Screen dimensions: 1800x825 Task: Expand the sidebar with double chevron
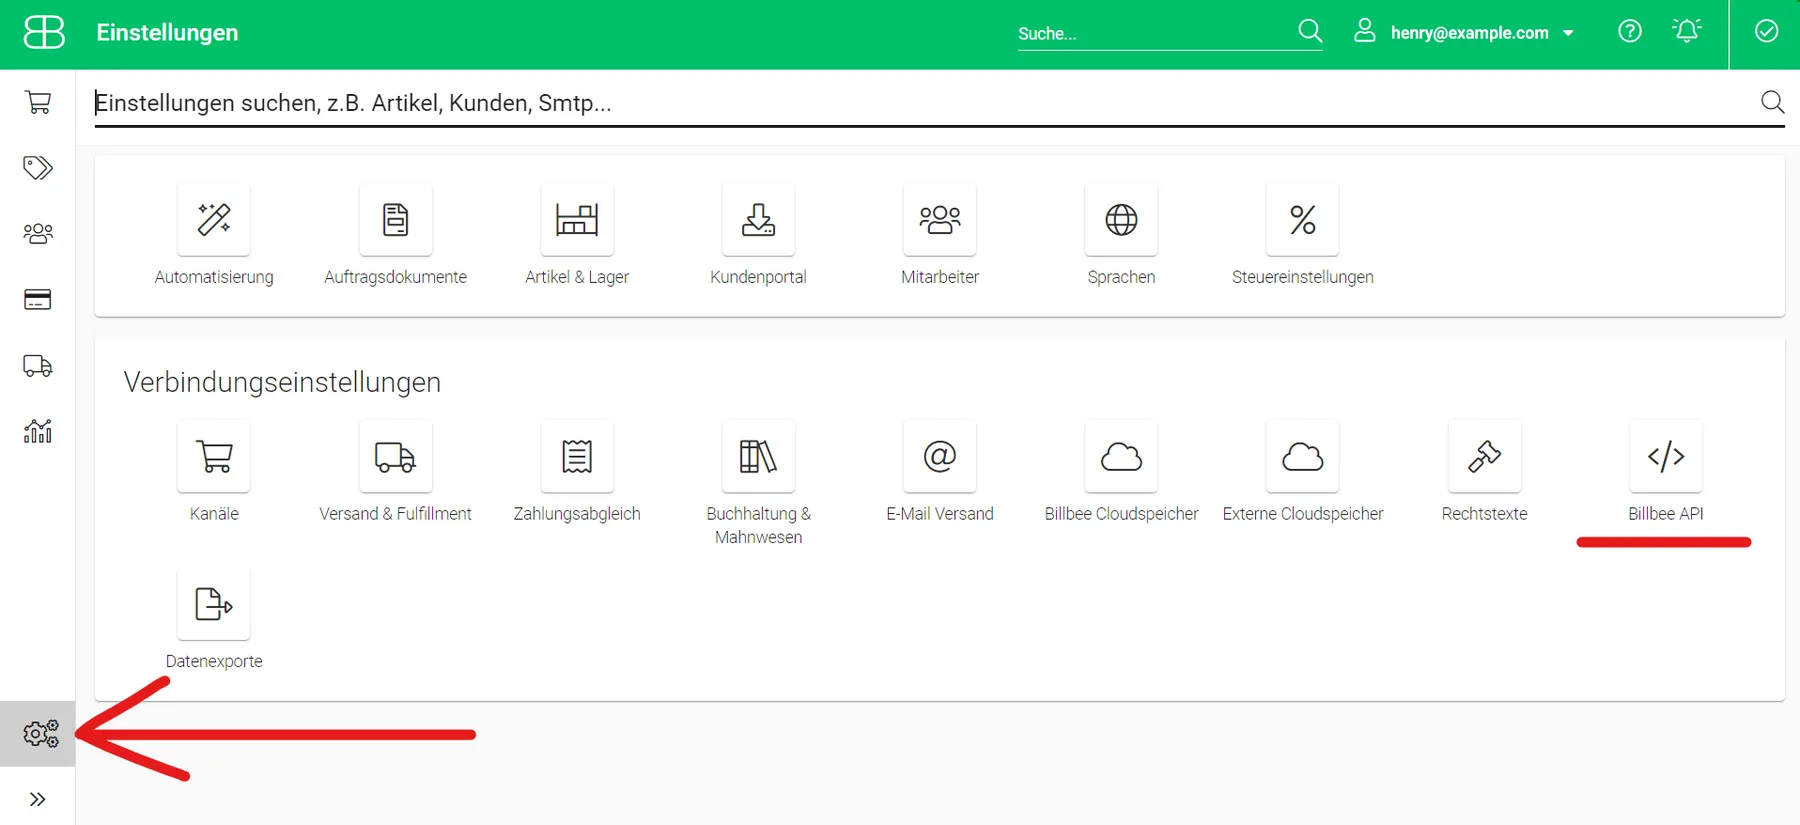38,799
